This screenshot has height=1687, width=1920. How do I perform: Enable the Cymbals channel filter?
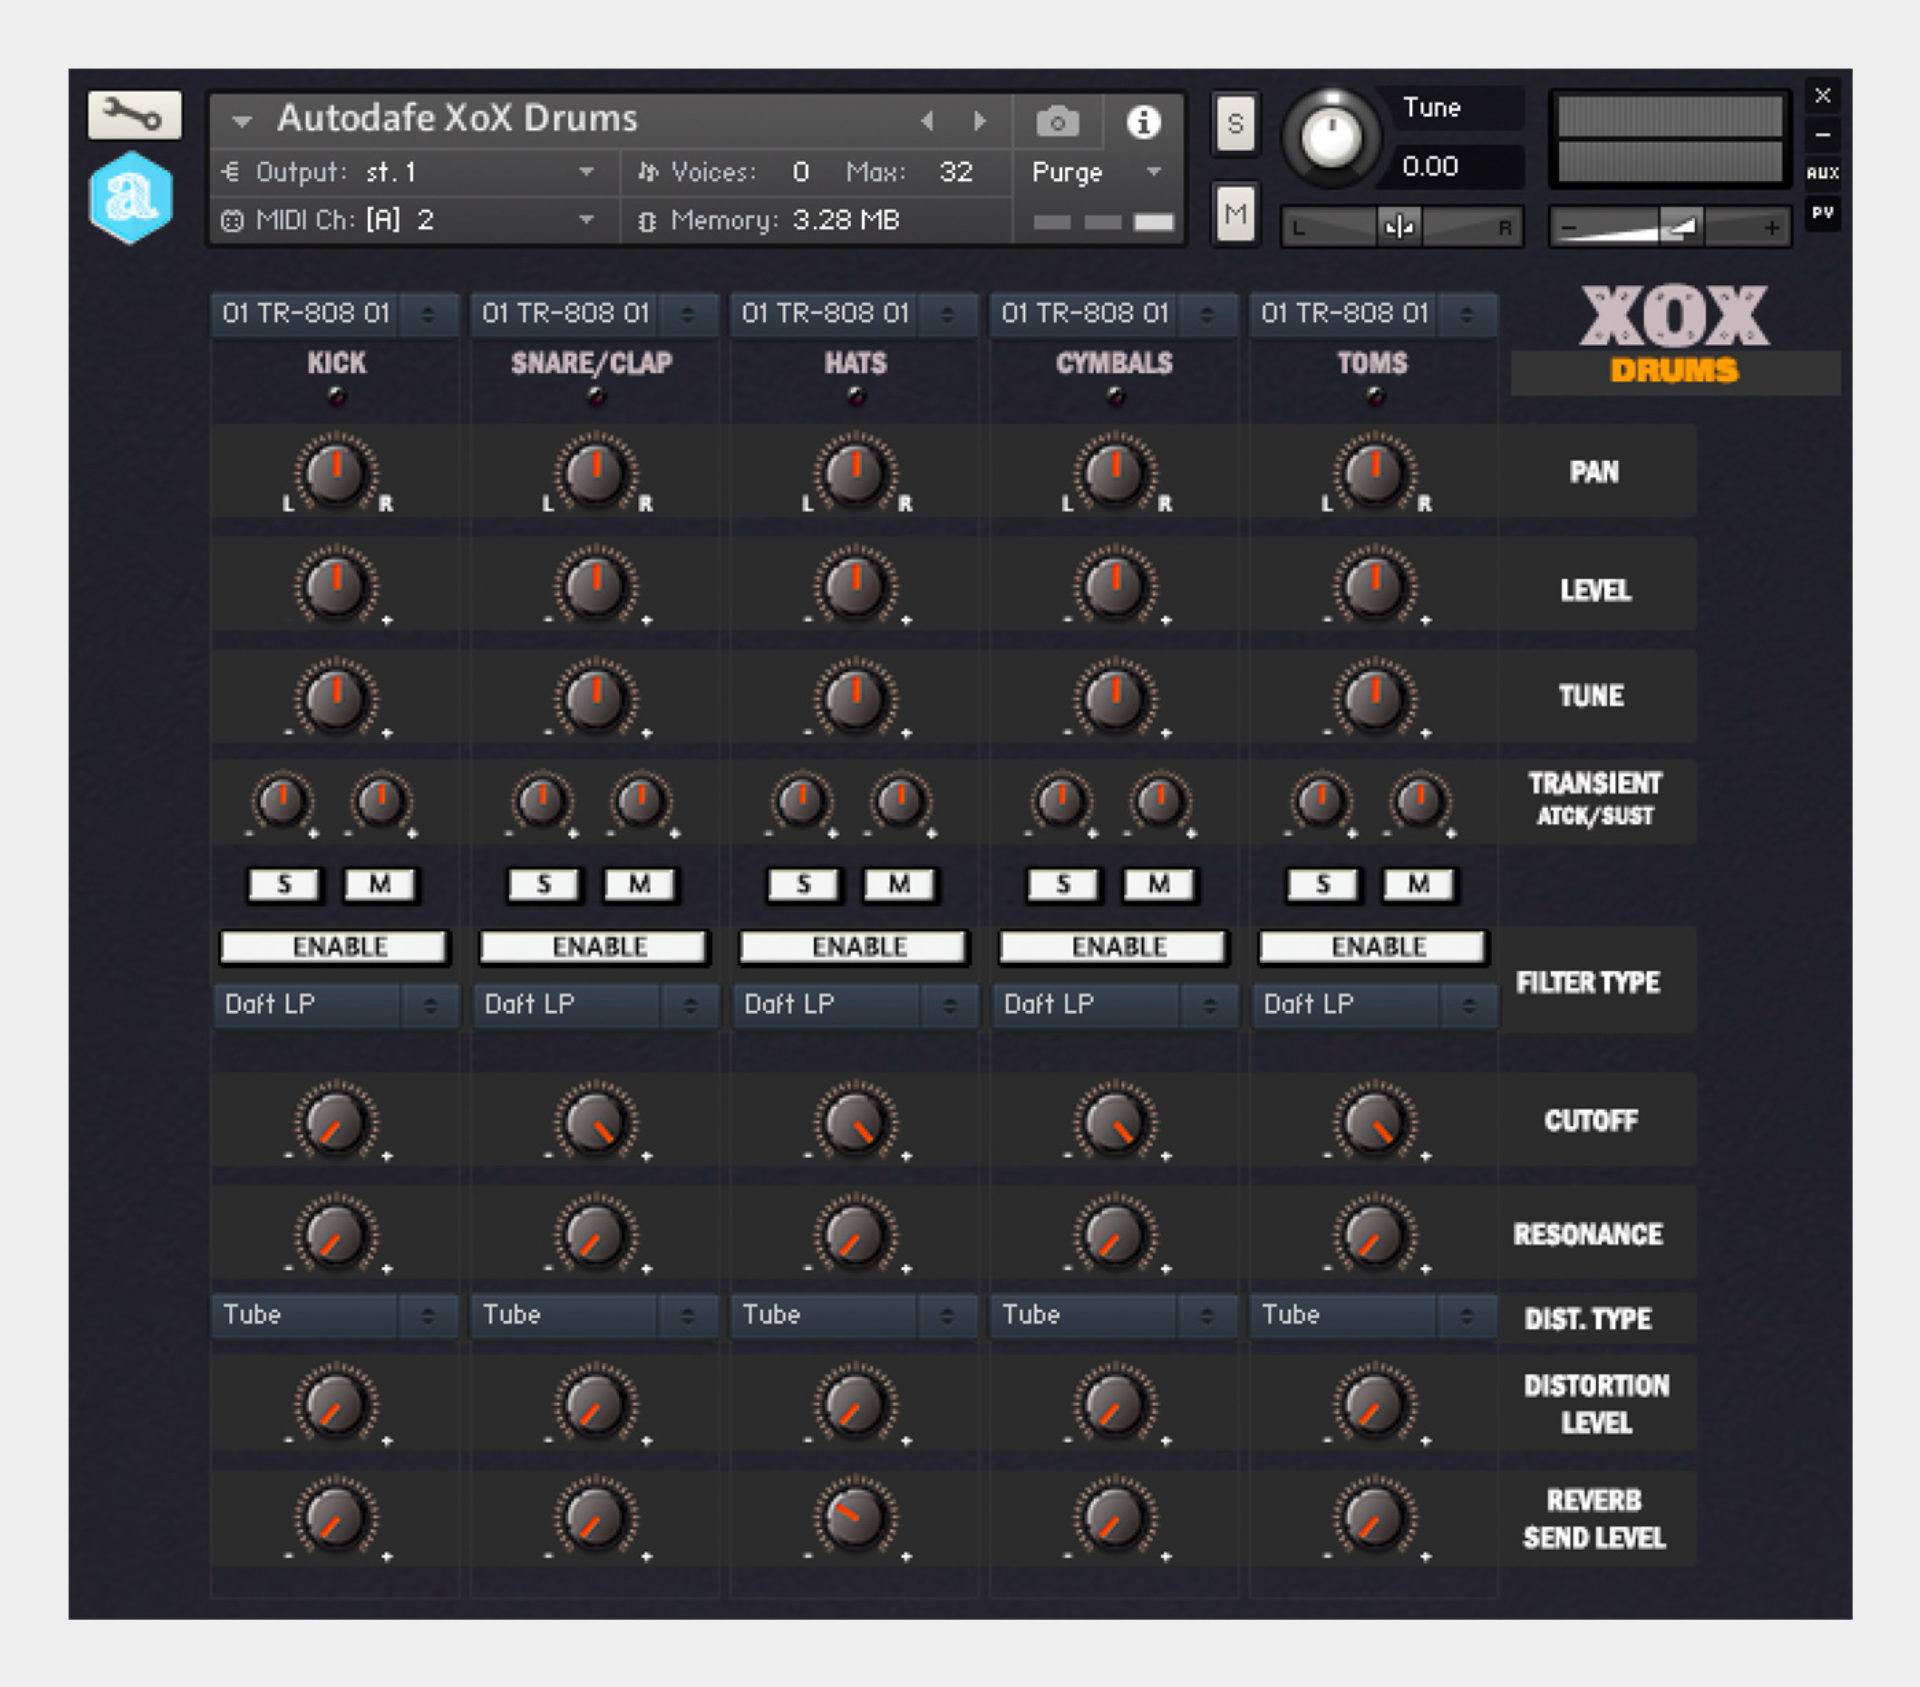1112,946
